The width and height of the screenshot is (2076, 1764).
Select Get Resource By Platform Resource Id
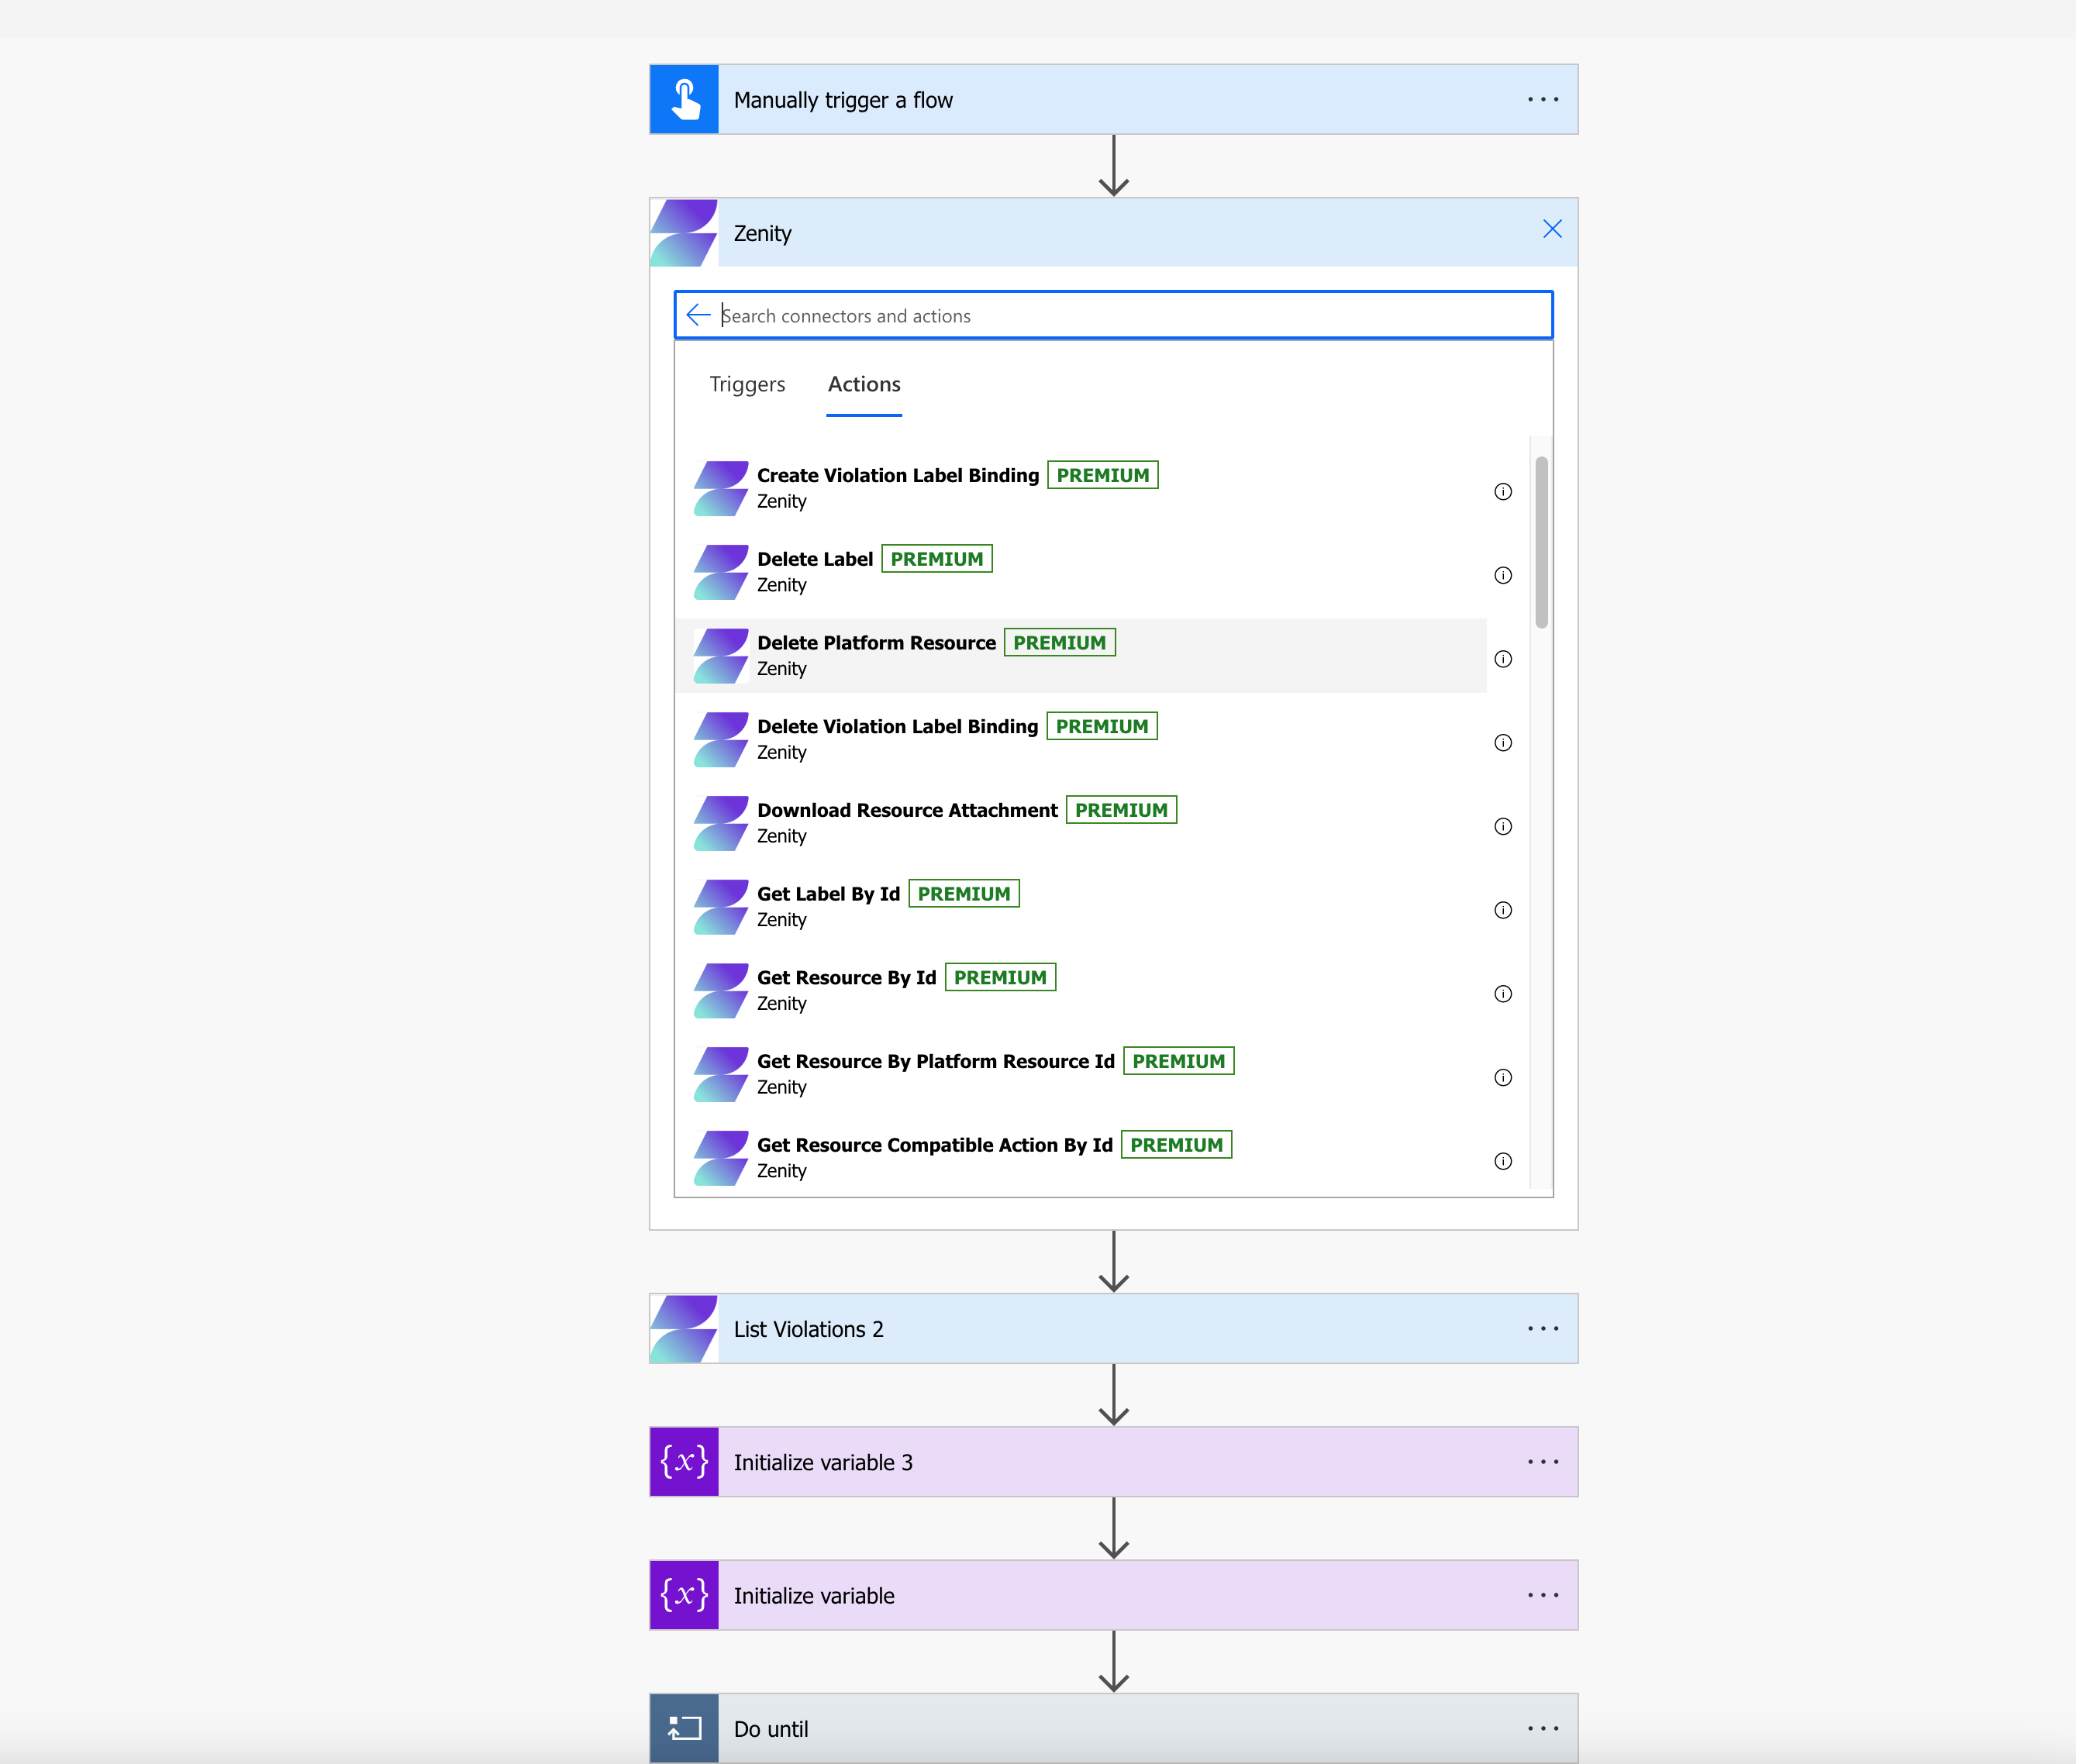(x=935, y=1062)
